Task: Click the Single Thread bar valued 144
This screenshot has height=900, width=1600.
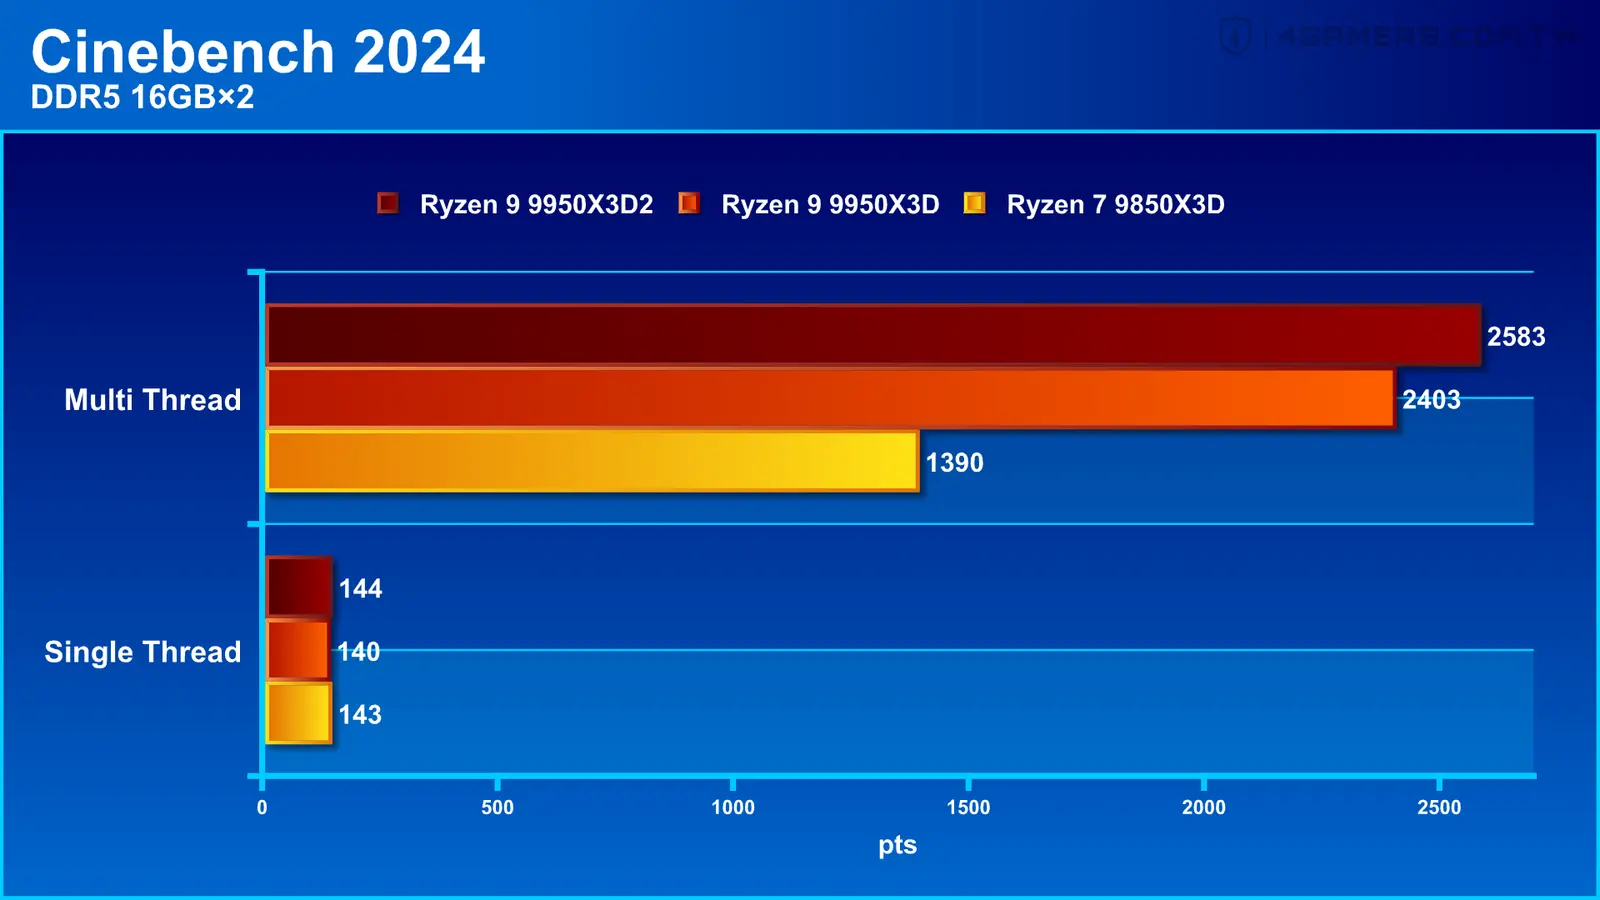Action: click(x=298, y=587)
